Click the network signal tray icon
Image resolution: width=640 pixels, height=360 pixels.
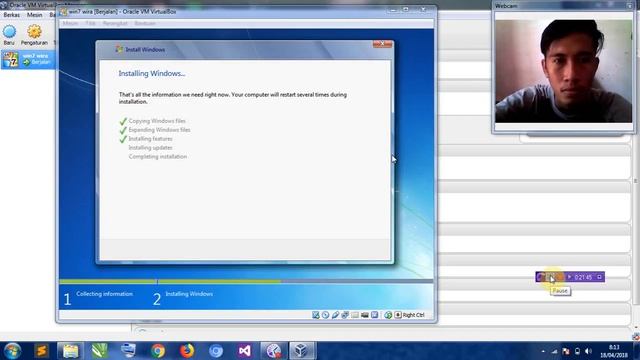(554, 351)
